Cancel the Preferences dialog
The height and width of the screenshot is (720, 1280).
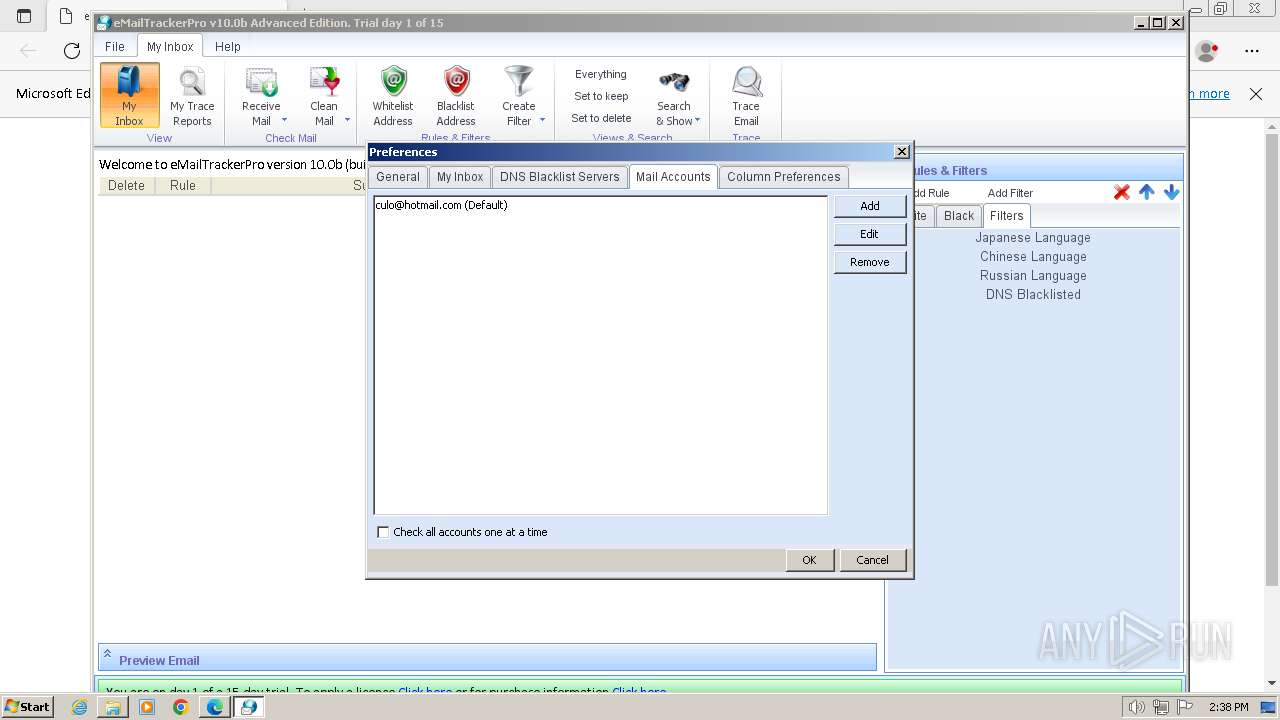(872, 560)
